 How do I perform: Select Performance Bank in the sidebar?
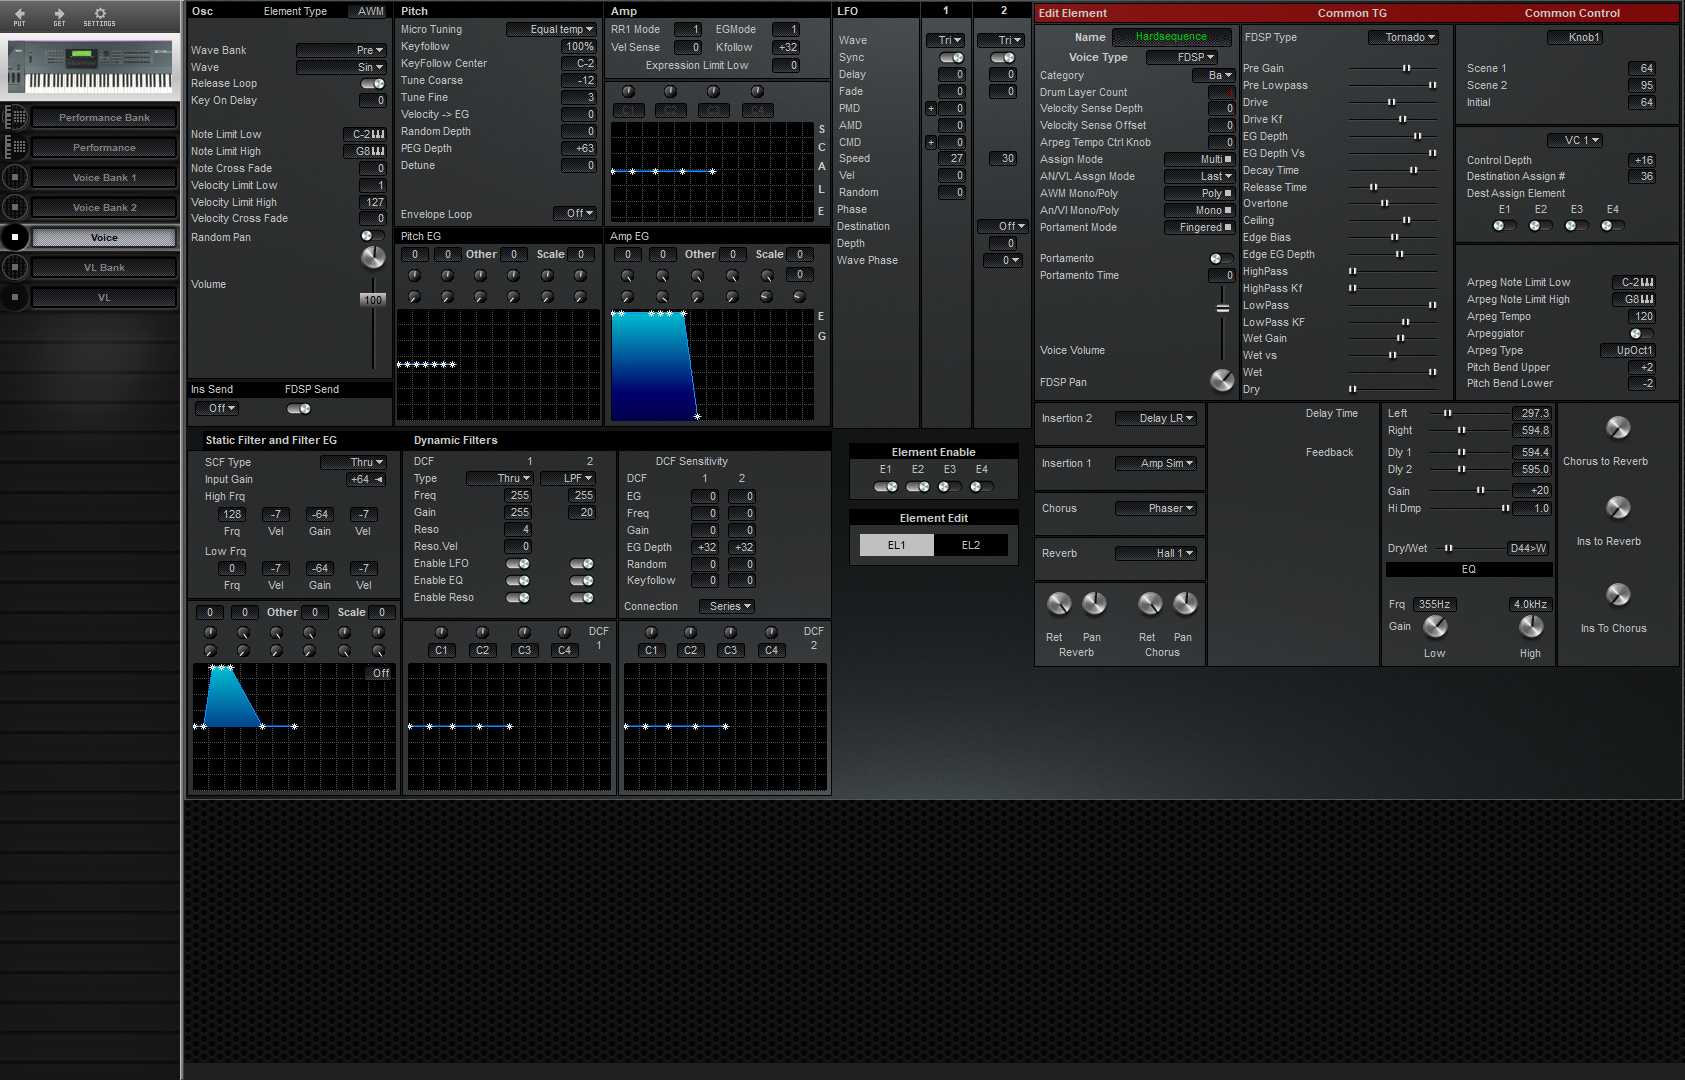tap(104, 117)
